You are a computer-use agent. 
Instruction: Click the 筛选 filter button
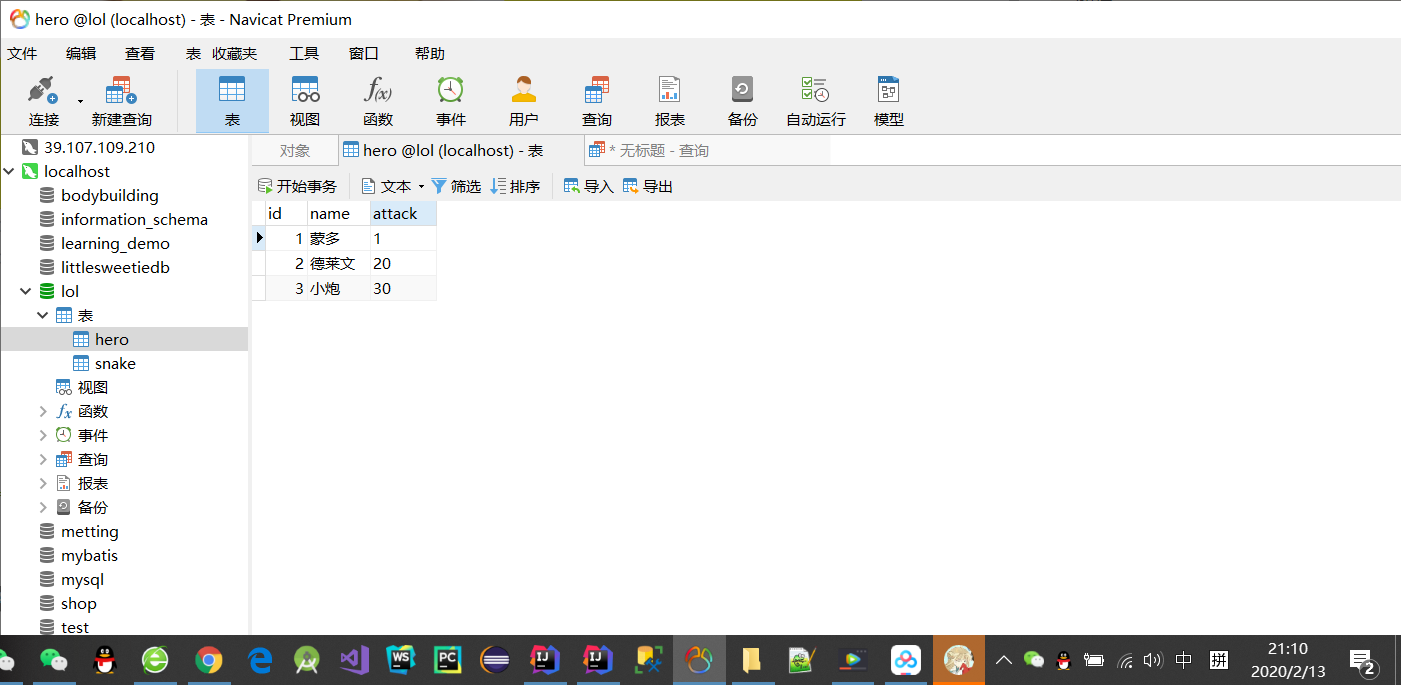(456, 186)
